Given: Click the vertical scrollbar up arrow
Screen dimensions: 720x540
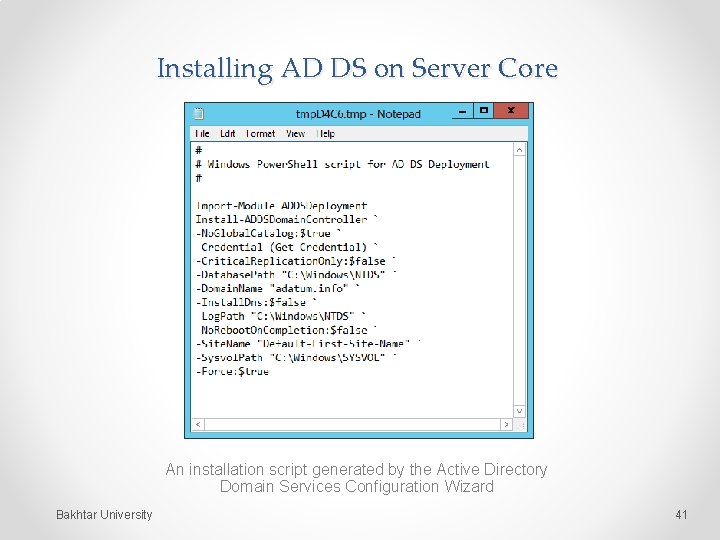Looking at the screenshot, I should click(519, 150).
